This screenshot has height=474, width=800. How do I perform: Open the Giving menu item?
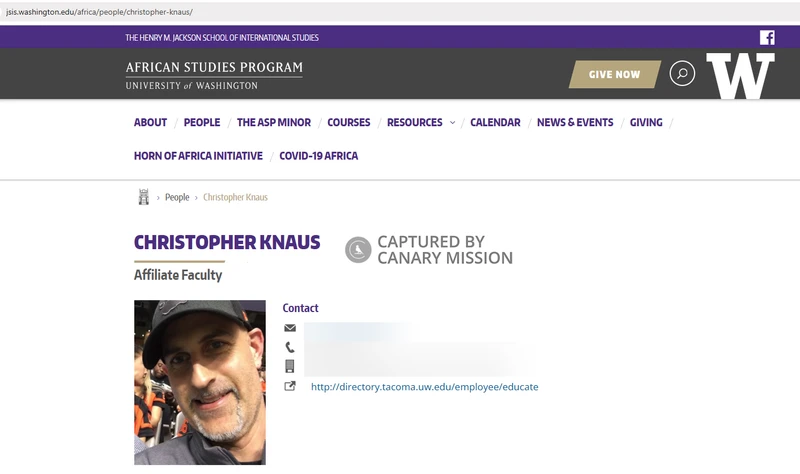point(646,122)
